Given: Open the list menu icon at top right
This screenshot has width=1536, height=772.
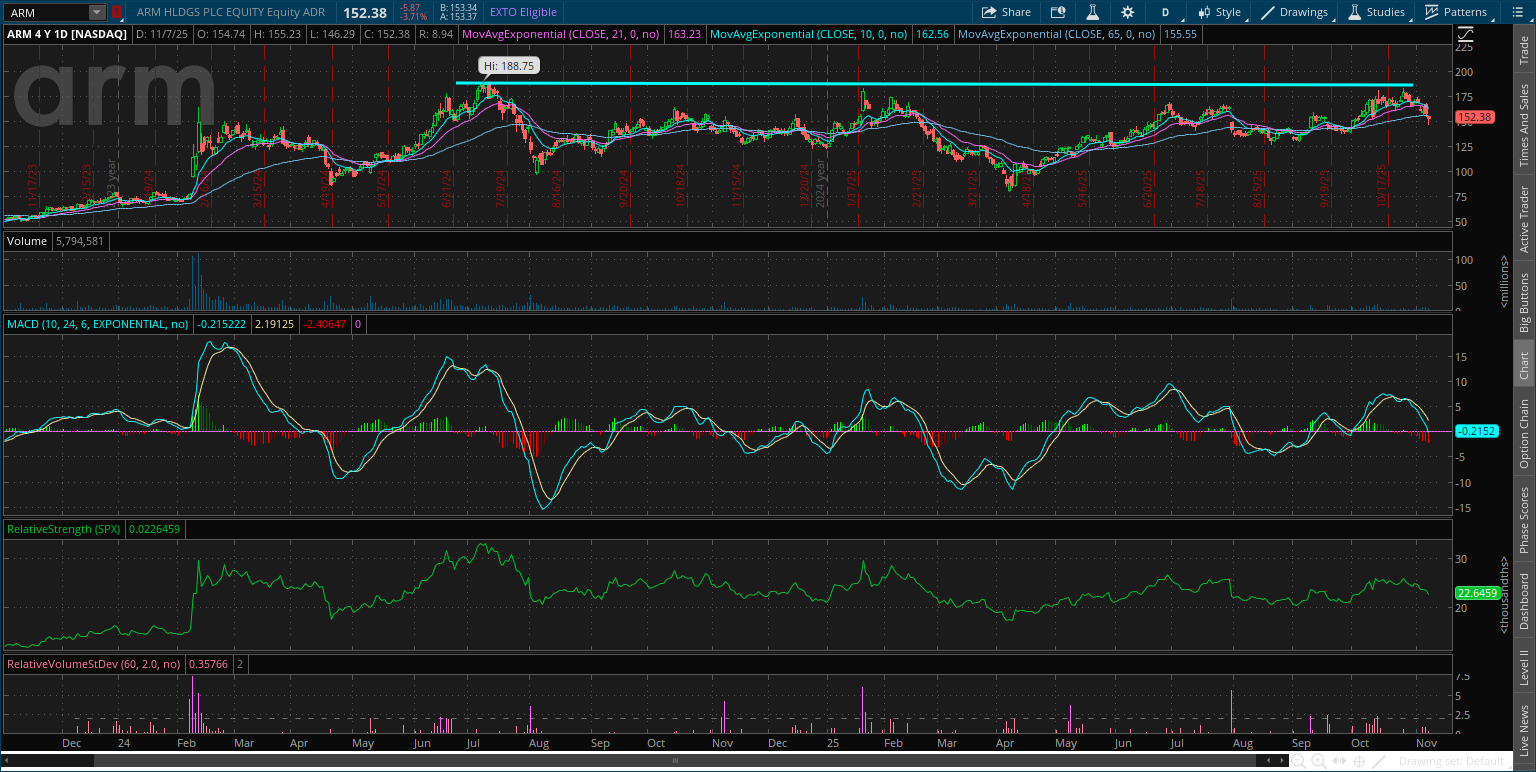Looking at the screenshot, I should click(x=1519, y=12).
